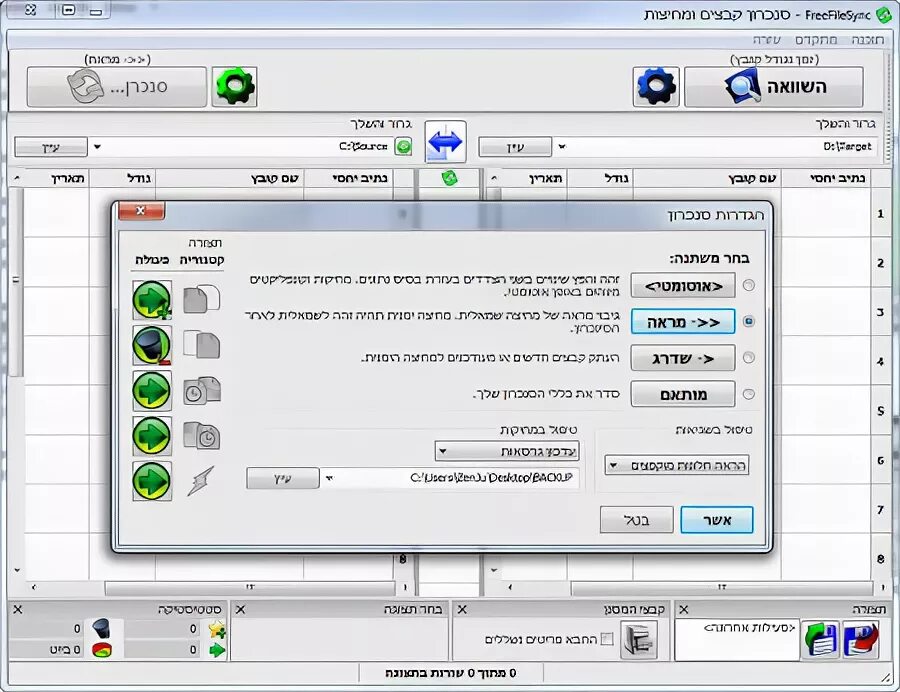Click the green floppy load configuration icon
The width and height of the screenshot is (900, 692).
820,639
